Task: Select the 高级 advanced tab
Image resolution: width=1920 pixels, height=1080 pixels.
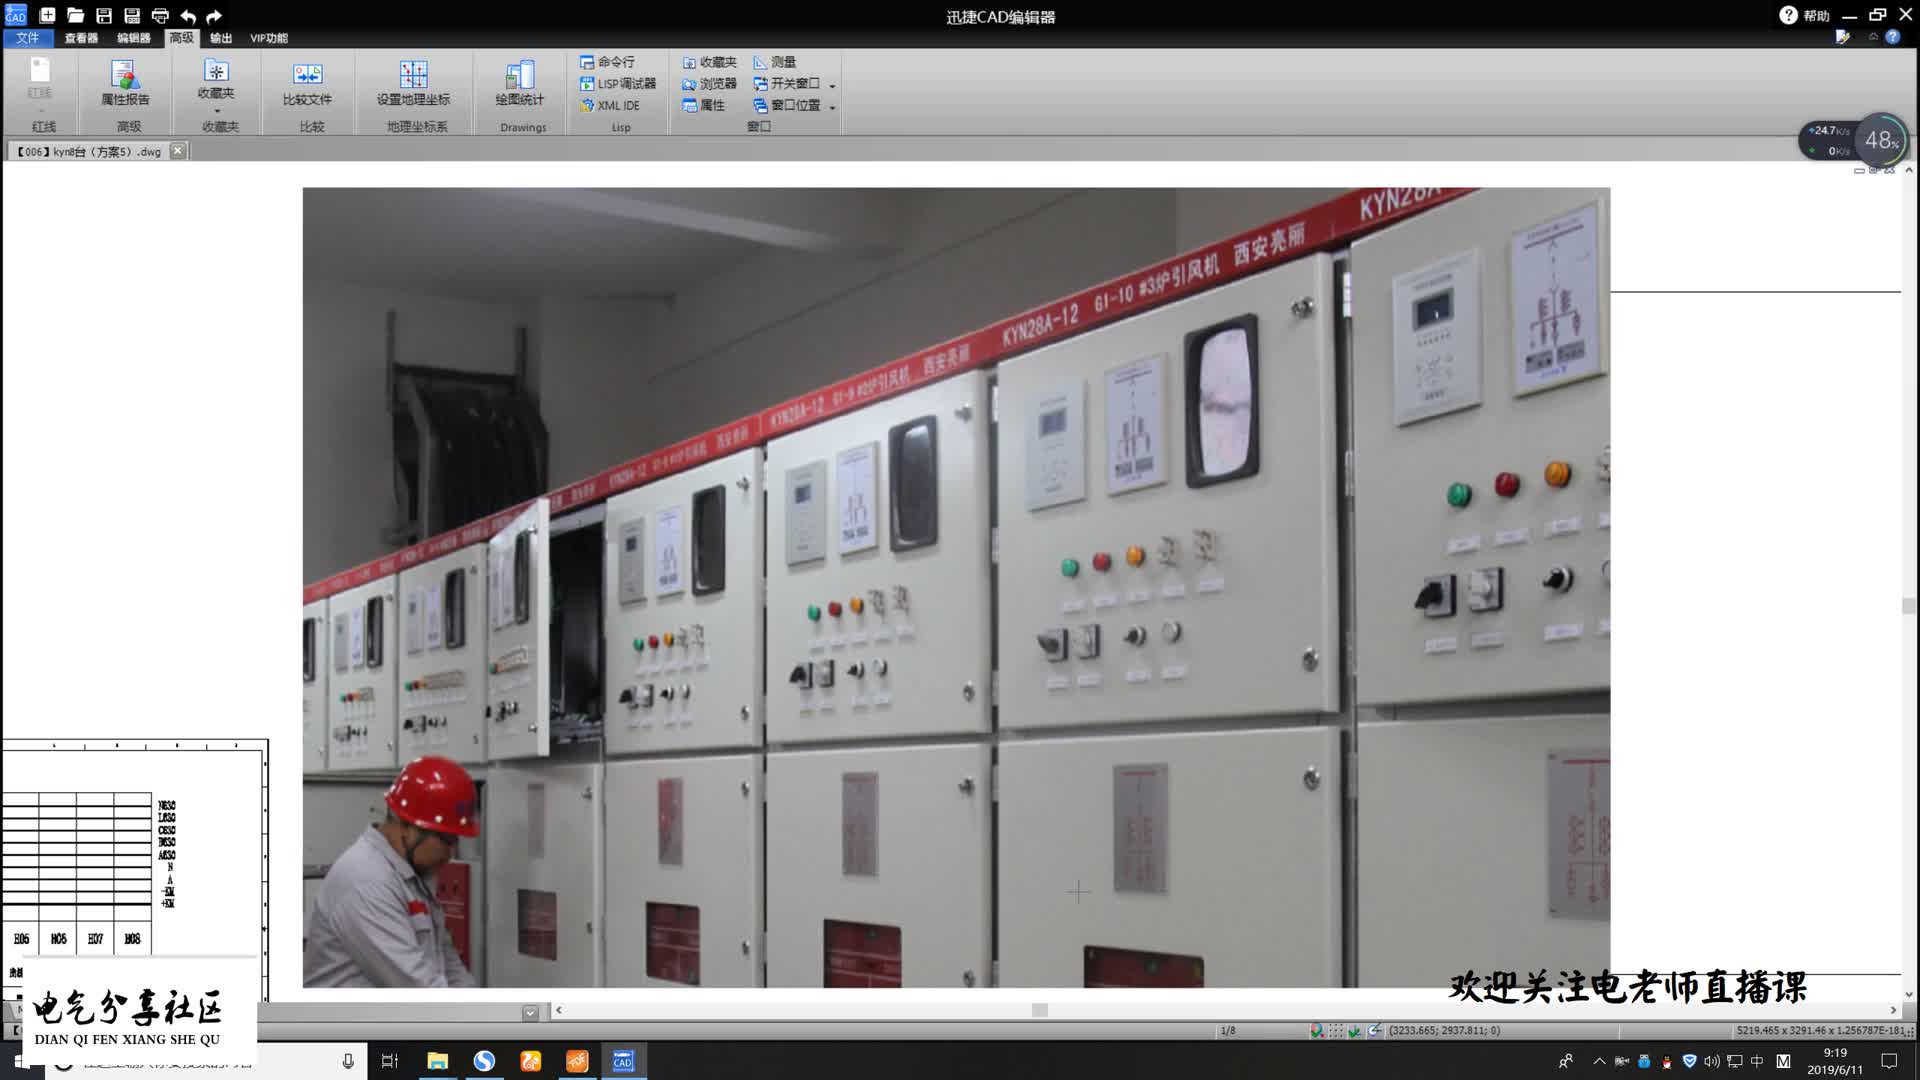Action: click(181, 38)
